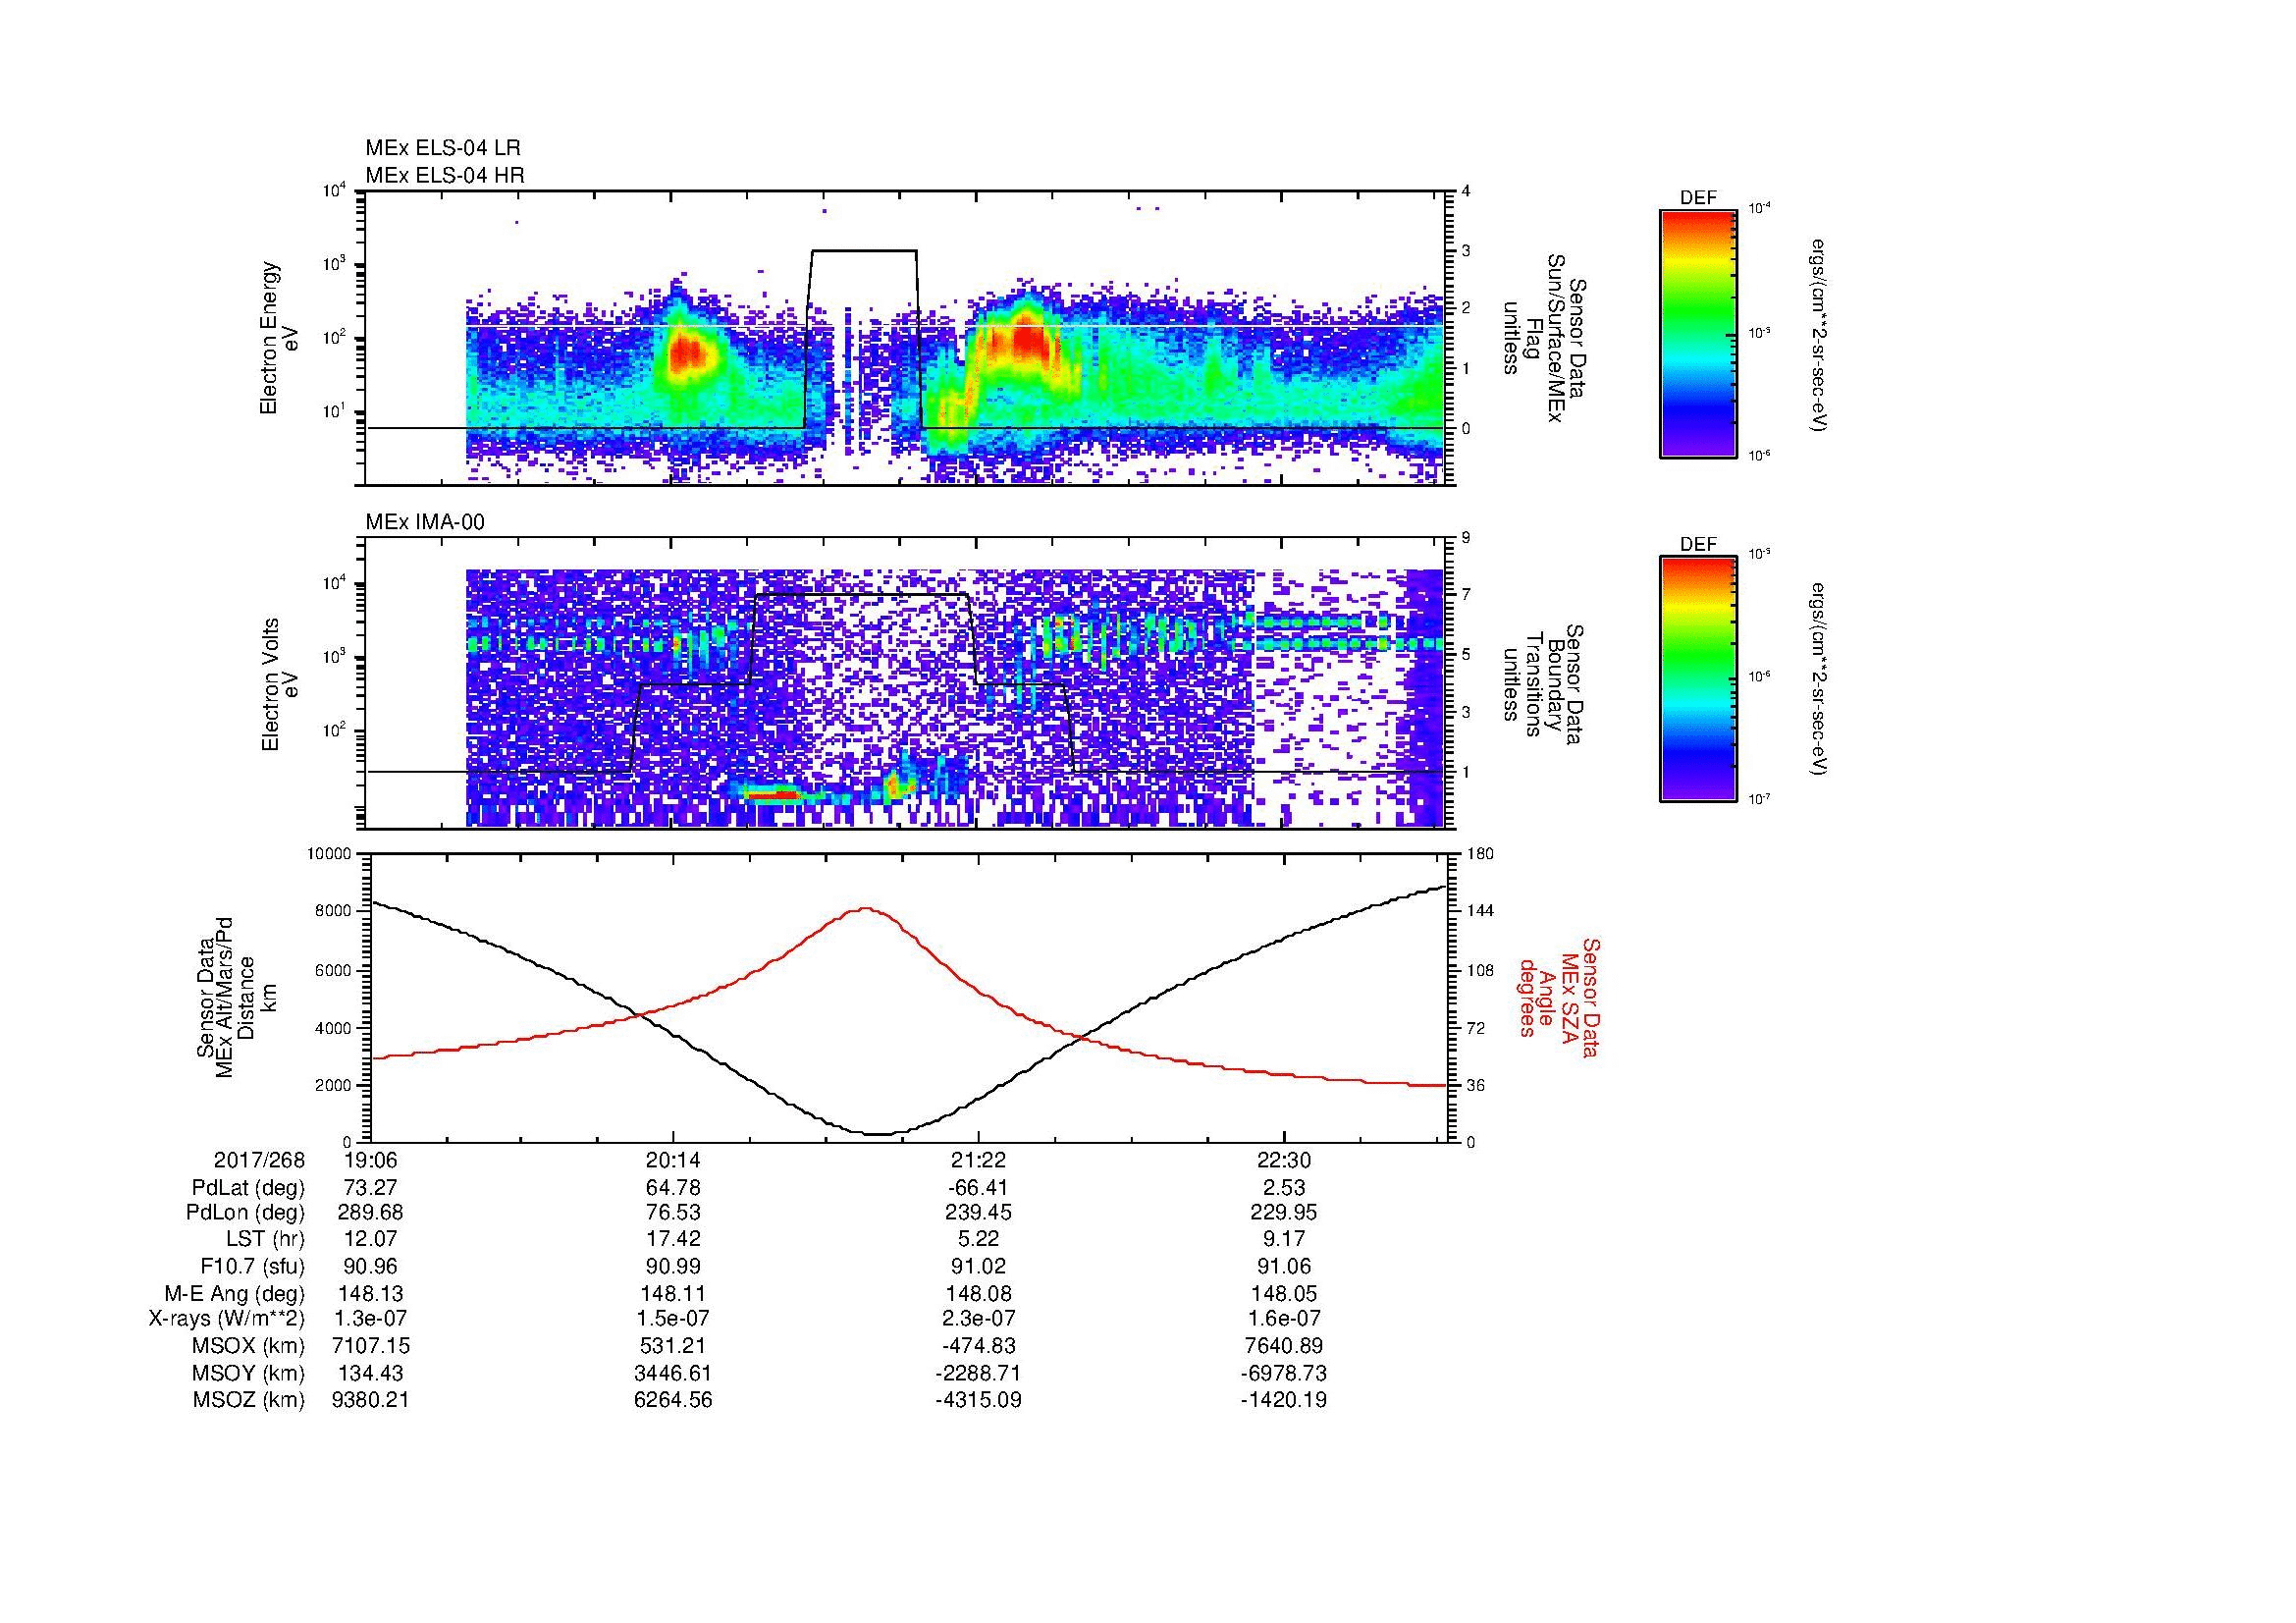This screenshot has height=1623, width=2296.
Task: Click the 'Sun/Surface/MEx Flag unitless' axis label
Action: click(x=1545, y=338)
